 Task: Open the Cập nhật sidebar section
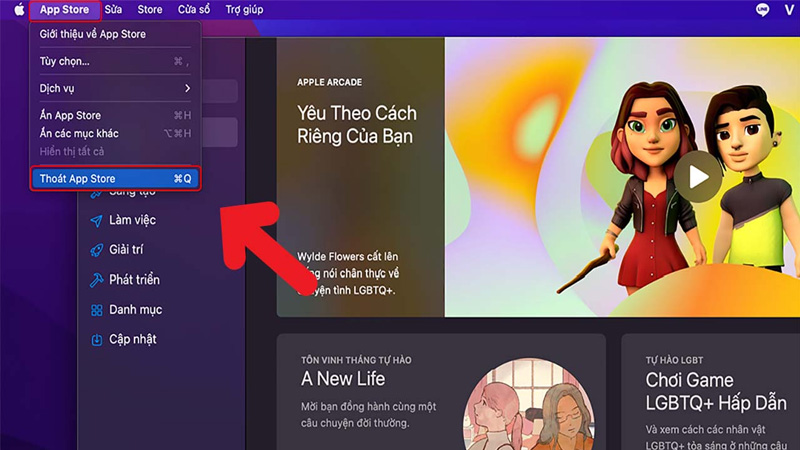tap(133, 339)
